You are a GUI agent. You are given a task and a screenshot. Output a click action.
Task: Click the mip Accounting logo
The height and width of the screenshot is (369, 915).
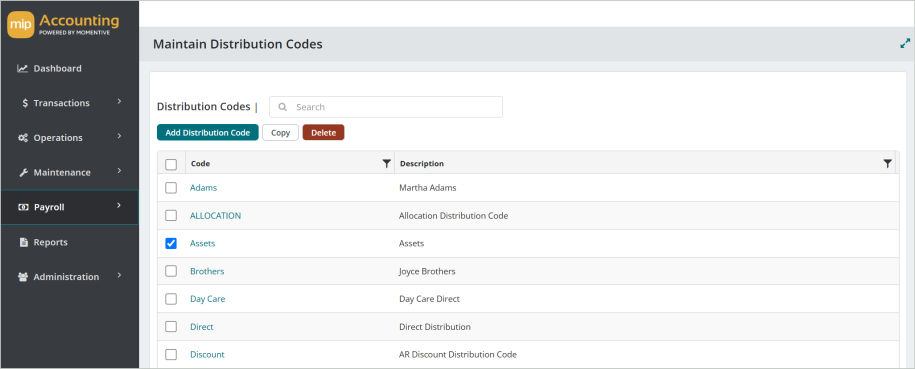pos(63,25)
